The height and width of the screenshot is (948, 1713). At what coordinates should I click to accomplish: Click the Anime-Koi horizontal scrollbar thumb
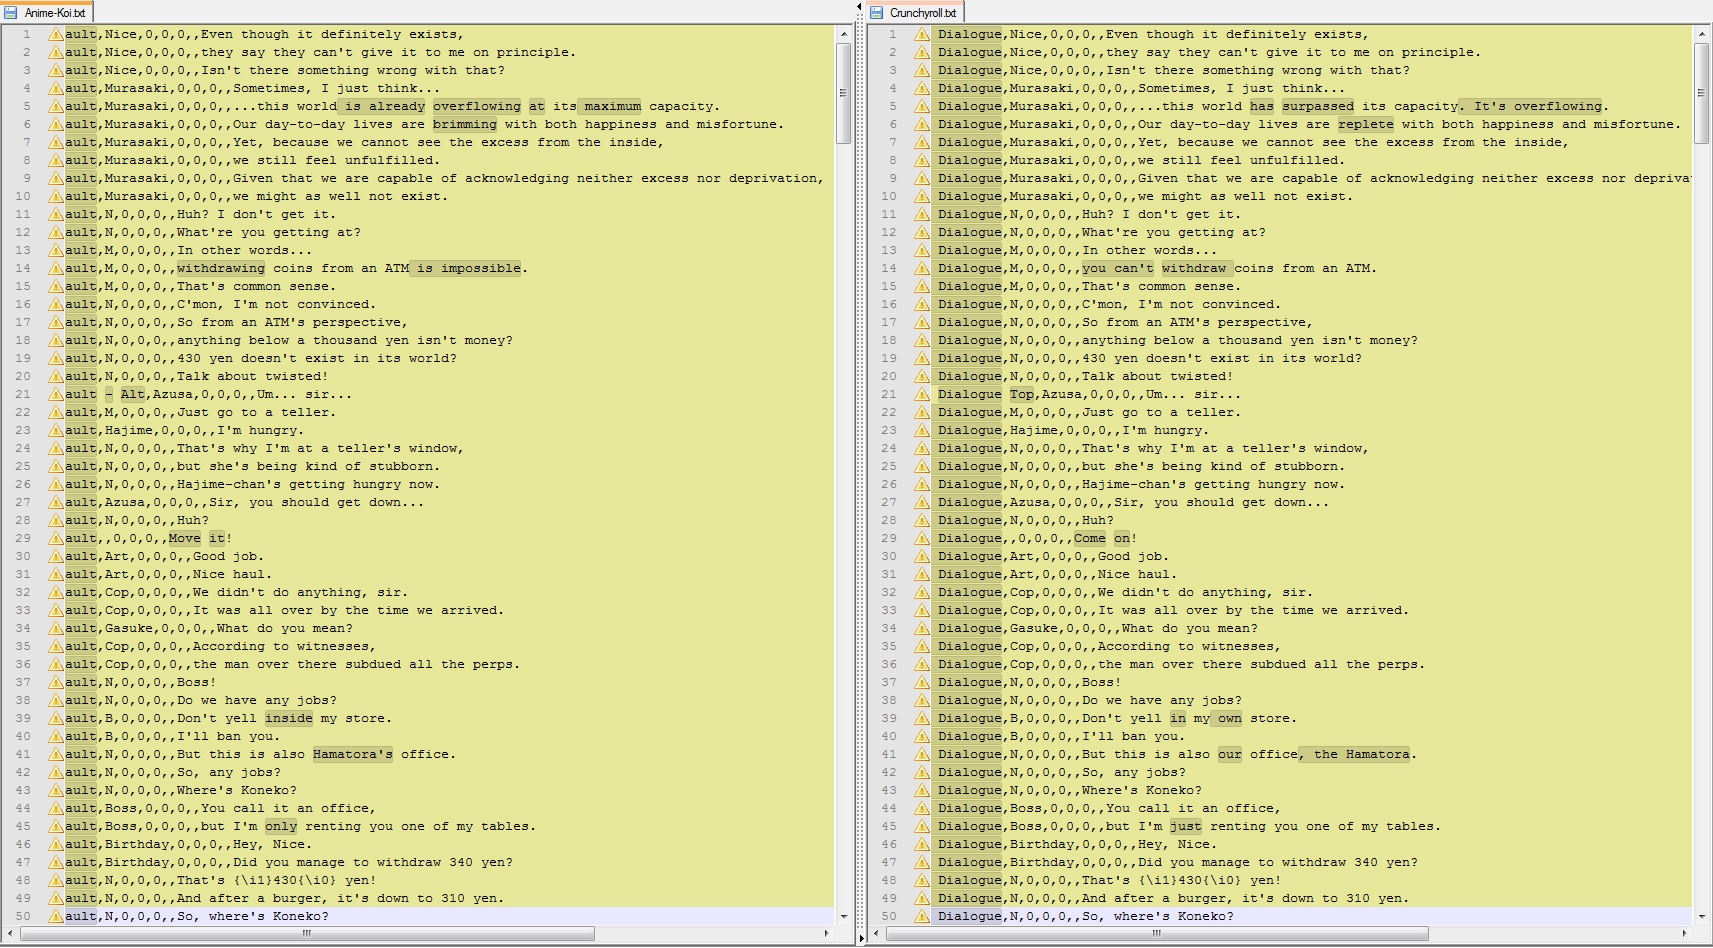[x=307, y=933]
